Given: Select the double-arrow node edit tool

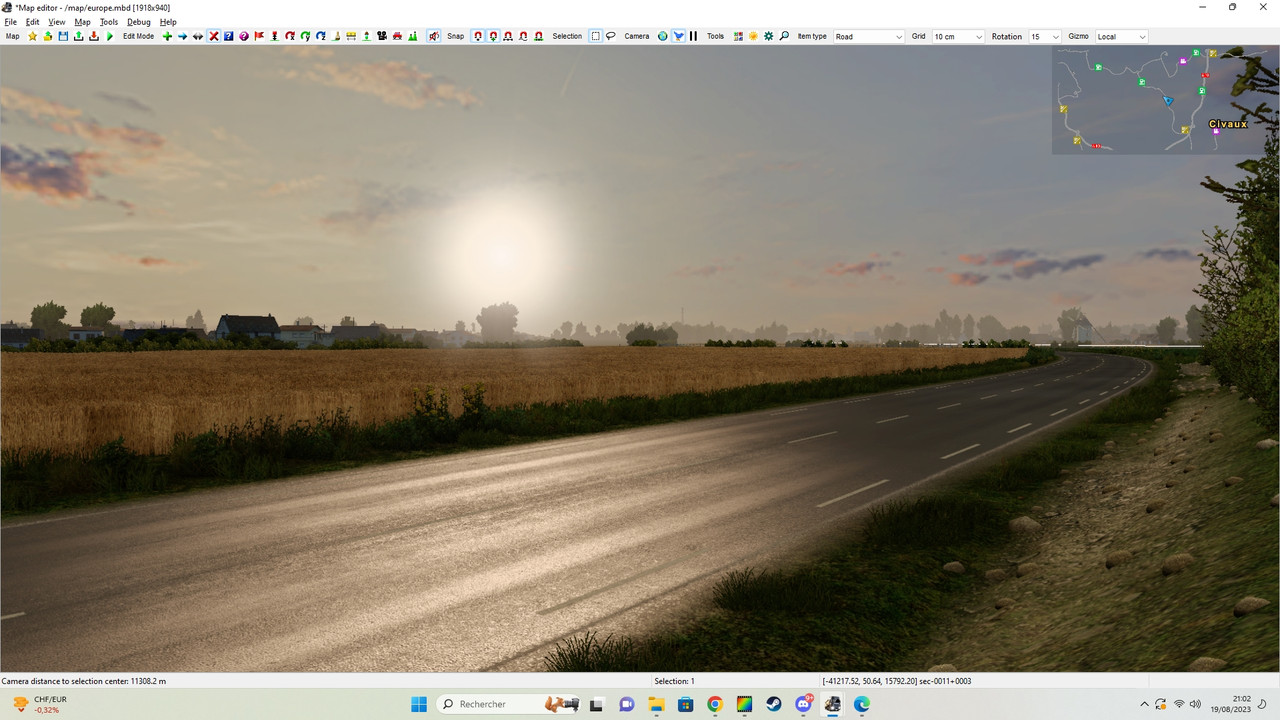Looking at the screenshot, I should (198, 36).
